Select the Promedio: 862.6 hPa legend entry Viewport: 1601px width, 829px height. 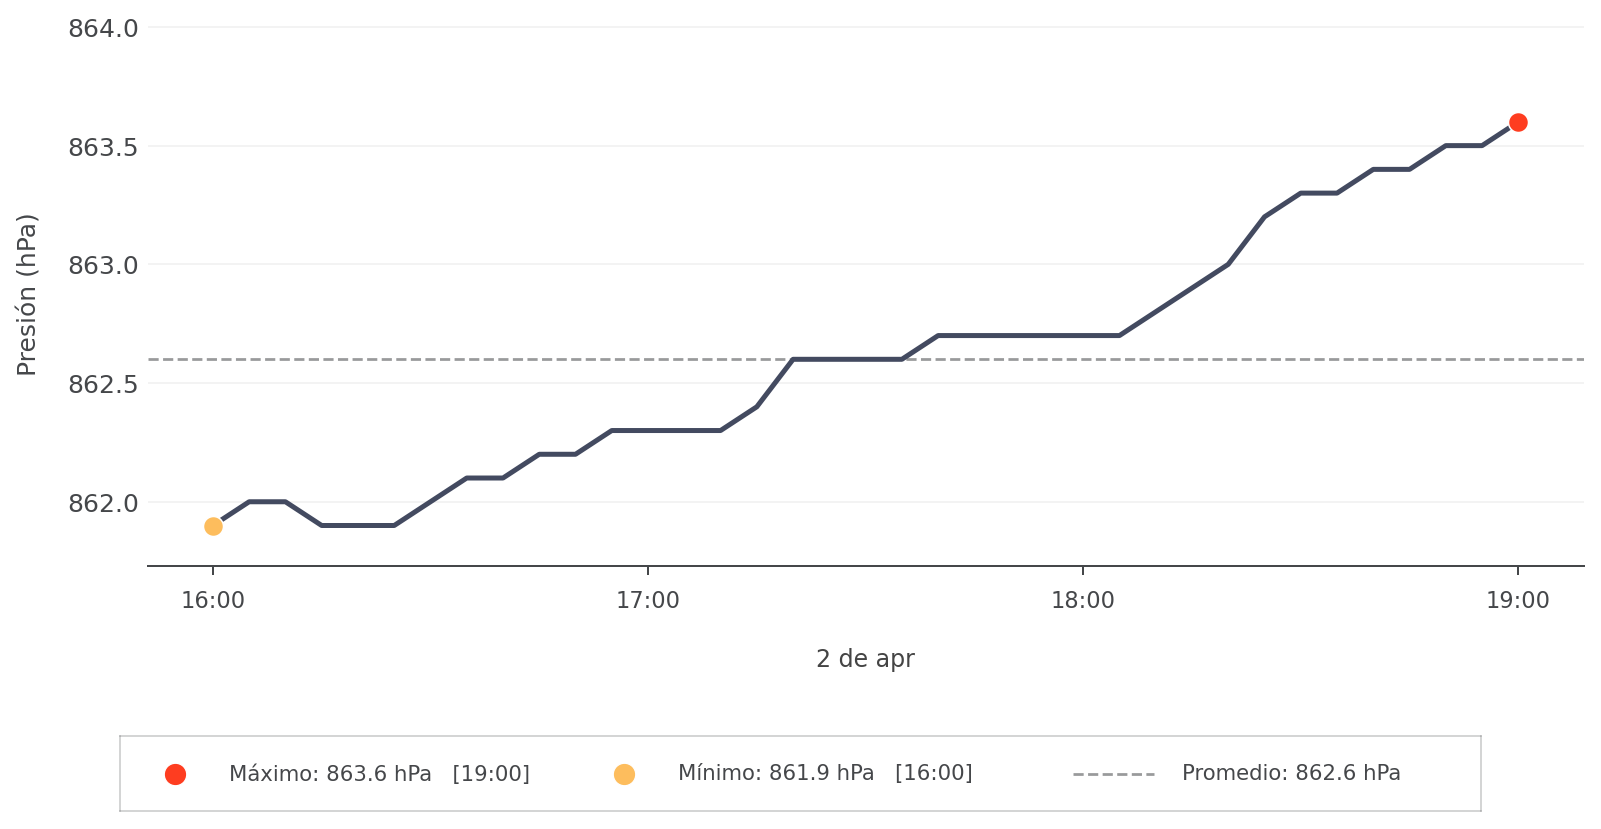1290,773
